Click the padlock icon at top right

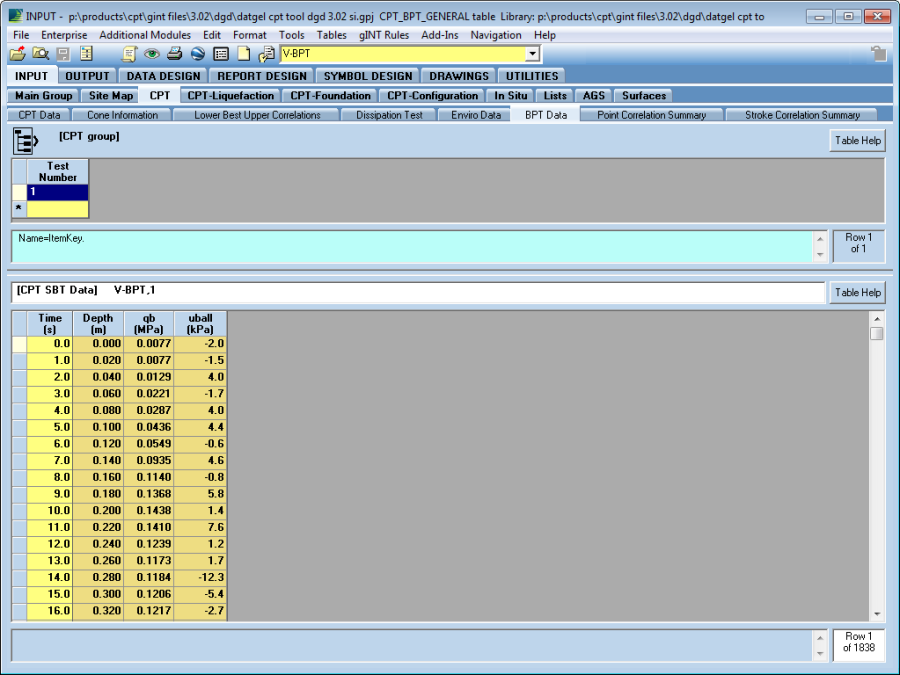[x=878, y=54]
